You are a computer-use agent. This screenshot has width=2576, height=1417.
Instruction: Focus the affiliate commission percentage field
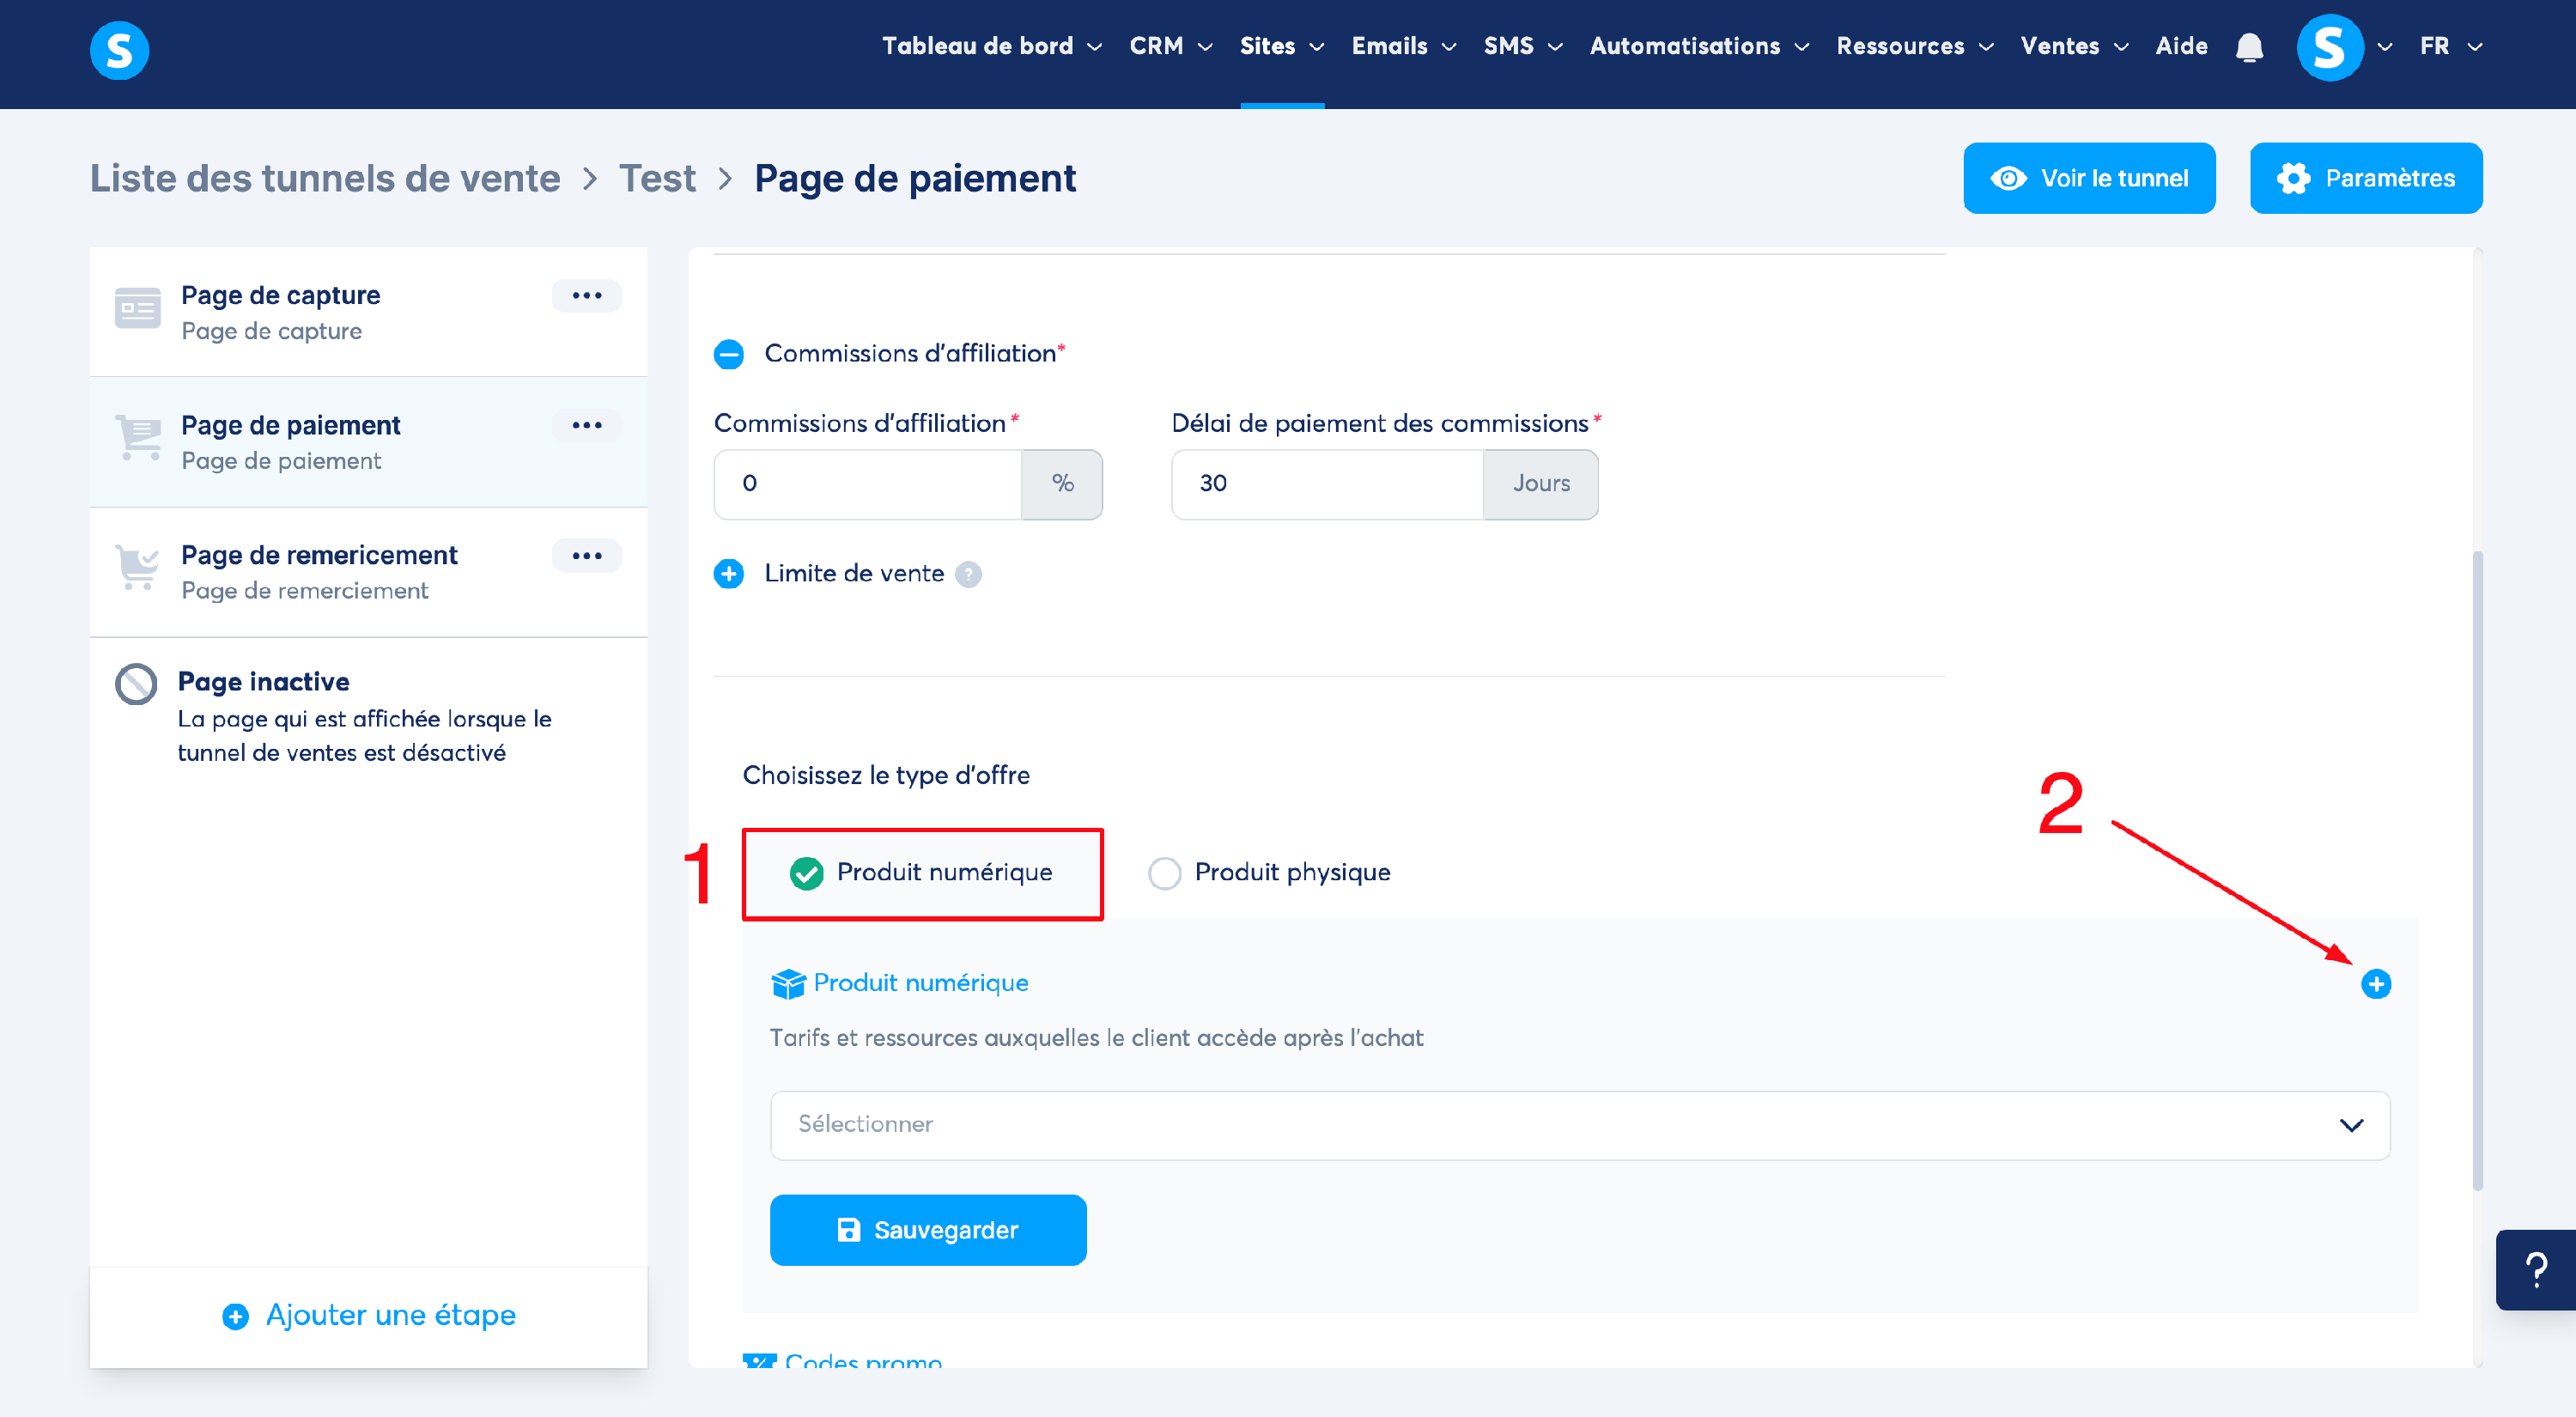(x=867, y=484)
